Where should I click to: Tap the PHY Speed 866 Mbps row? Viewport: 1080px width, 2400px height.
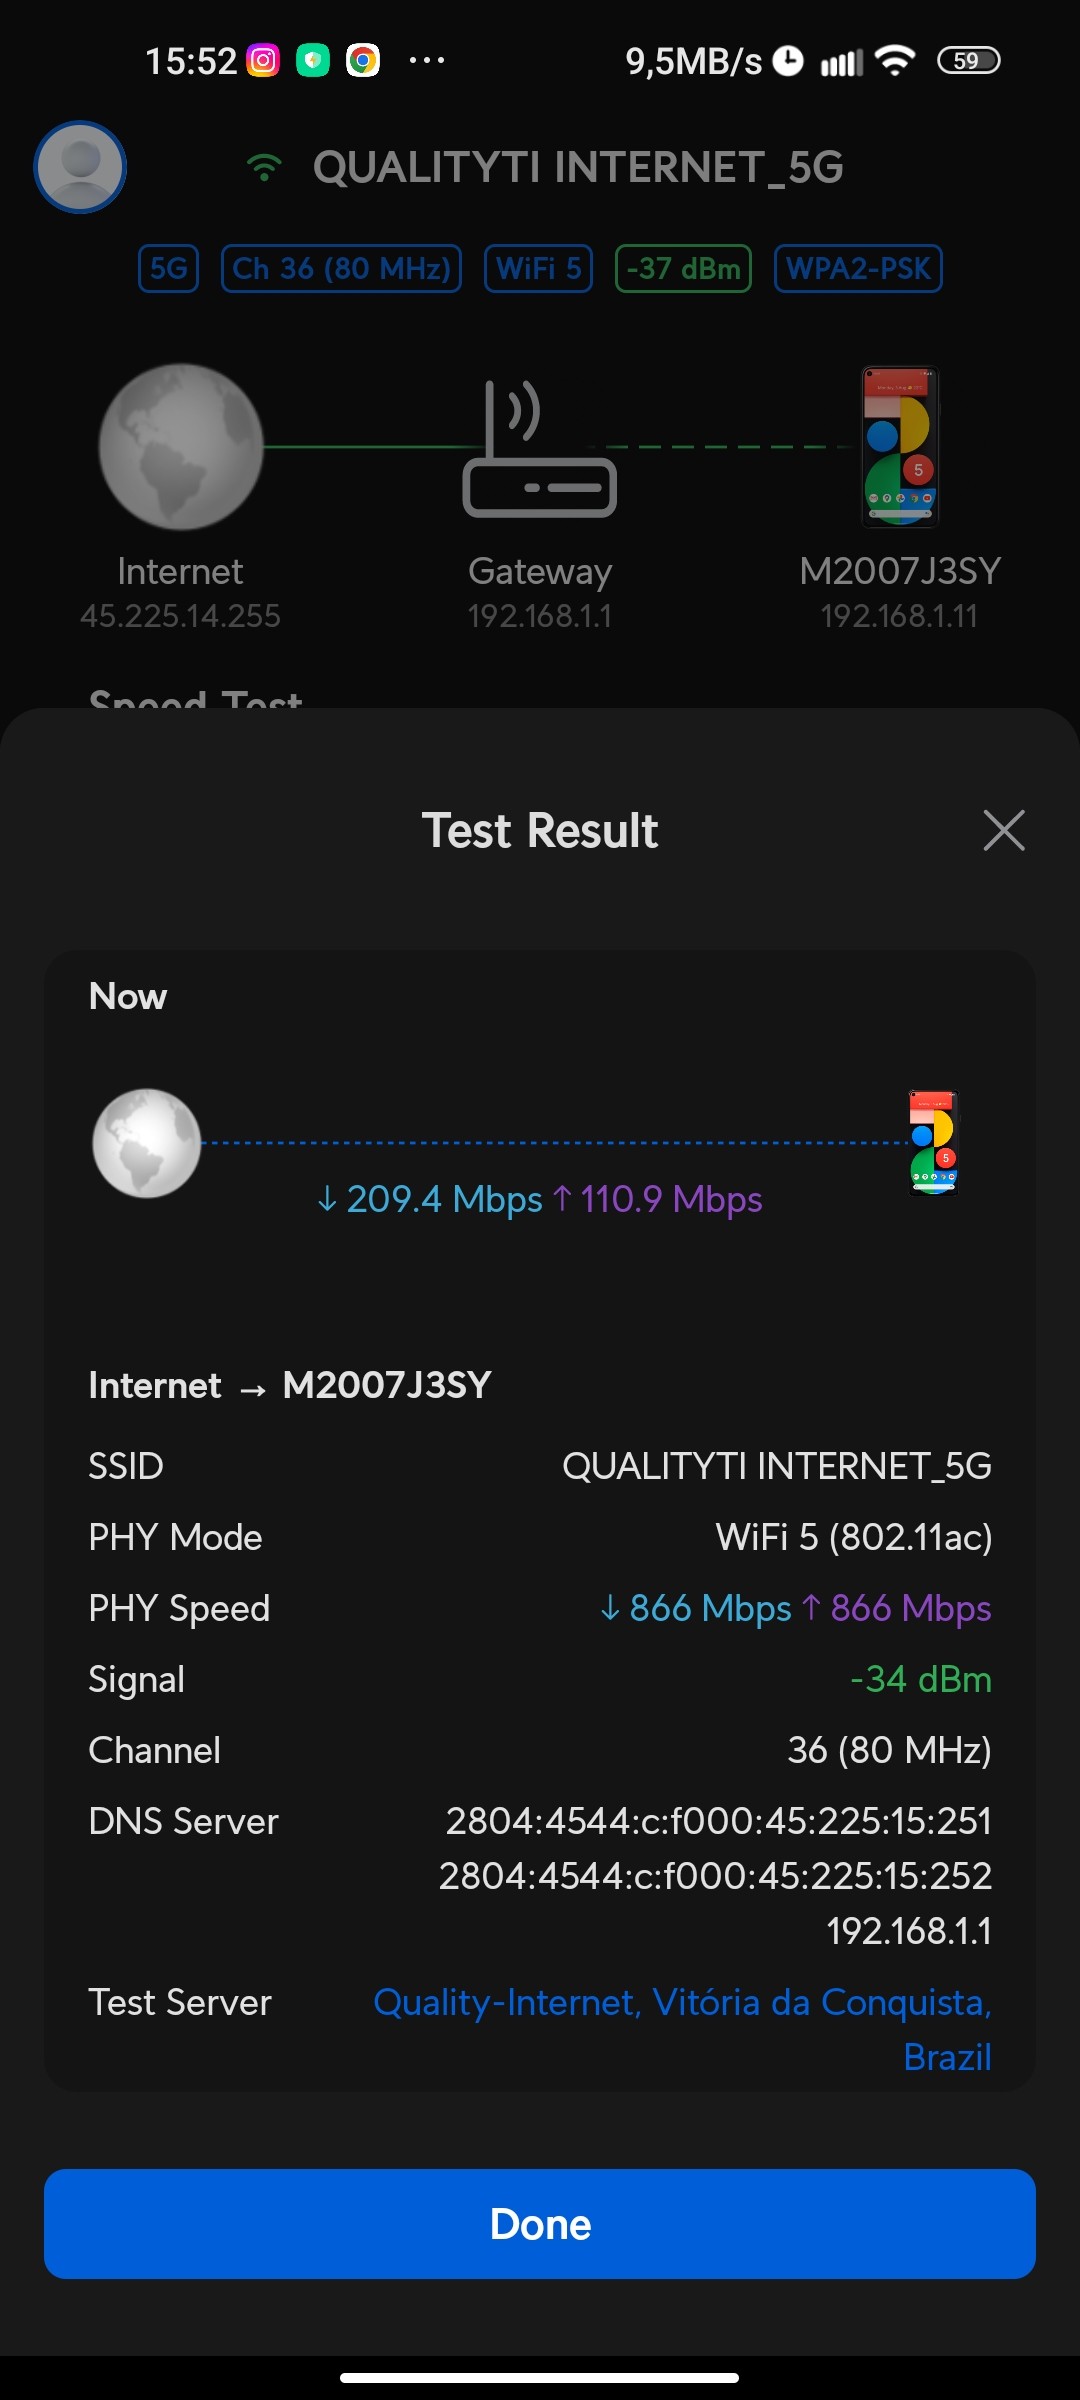(540, 1608)
